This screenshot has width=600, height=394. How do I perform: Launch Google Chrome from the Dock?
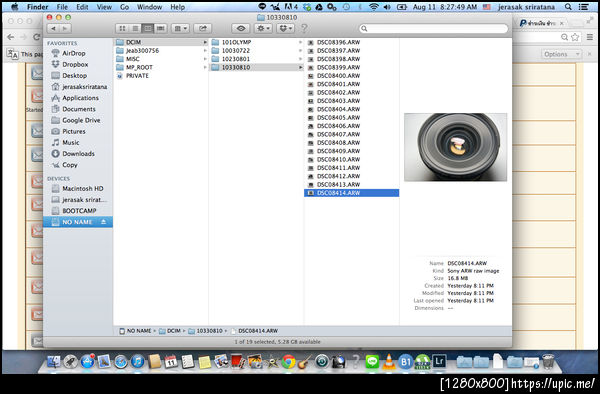click(288, 361)
